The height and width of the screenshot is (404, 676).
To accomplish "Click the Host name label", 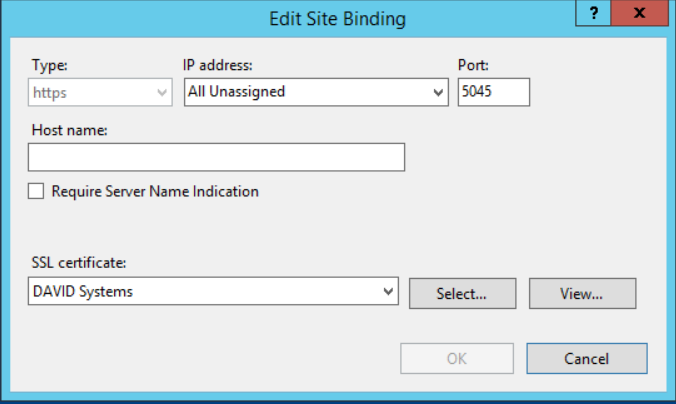I will click(70, 131).
